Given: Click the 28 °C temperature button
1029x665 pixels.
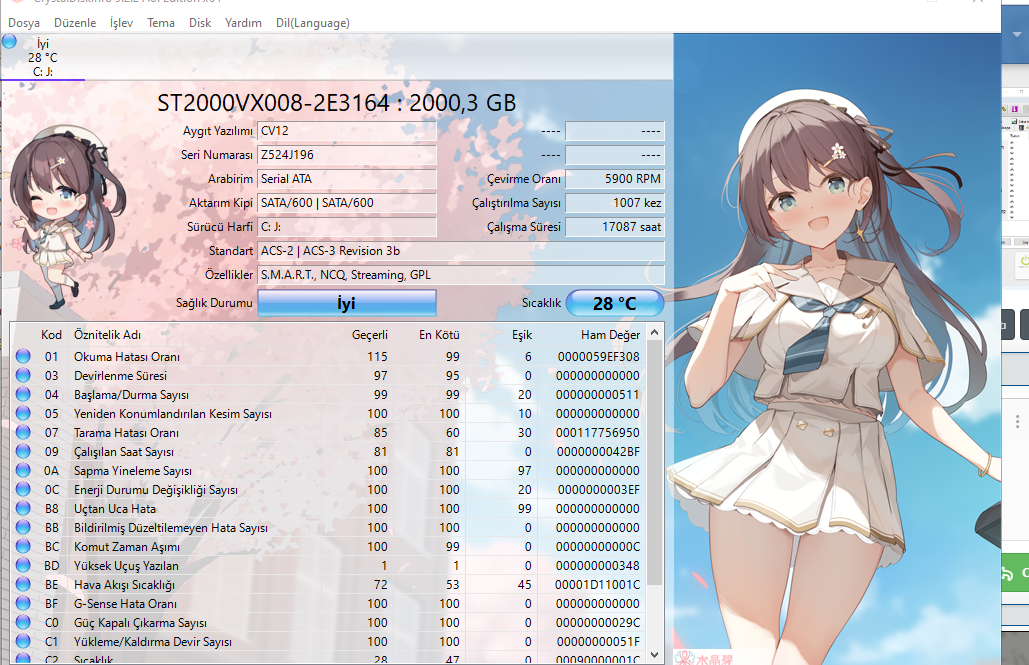Looking at the screenshot, I should [615, 303].
